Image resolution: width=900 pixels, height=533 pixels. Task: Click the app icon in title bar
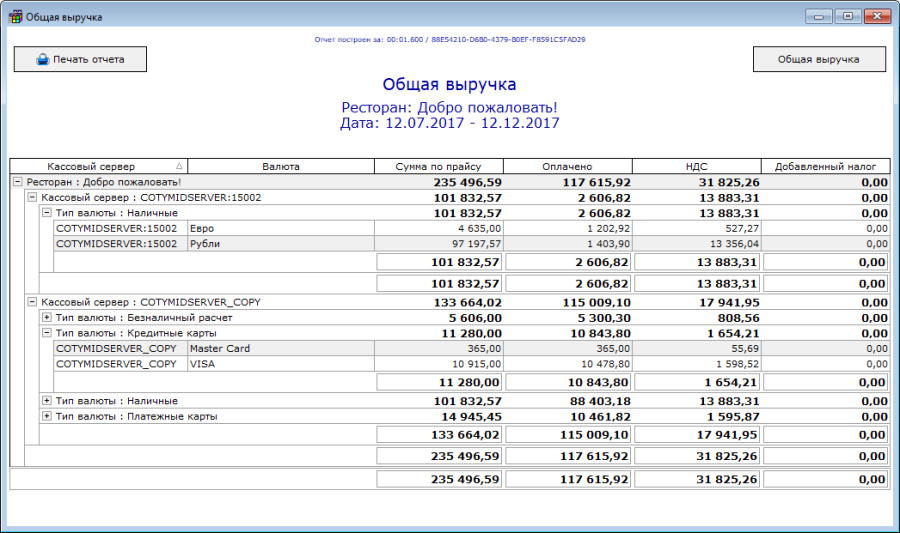(15, 17)
